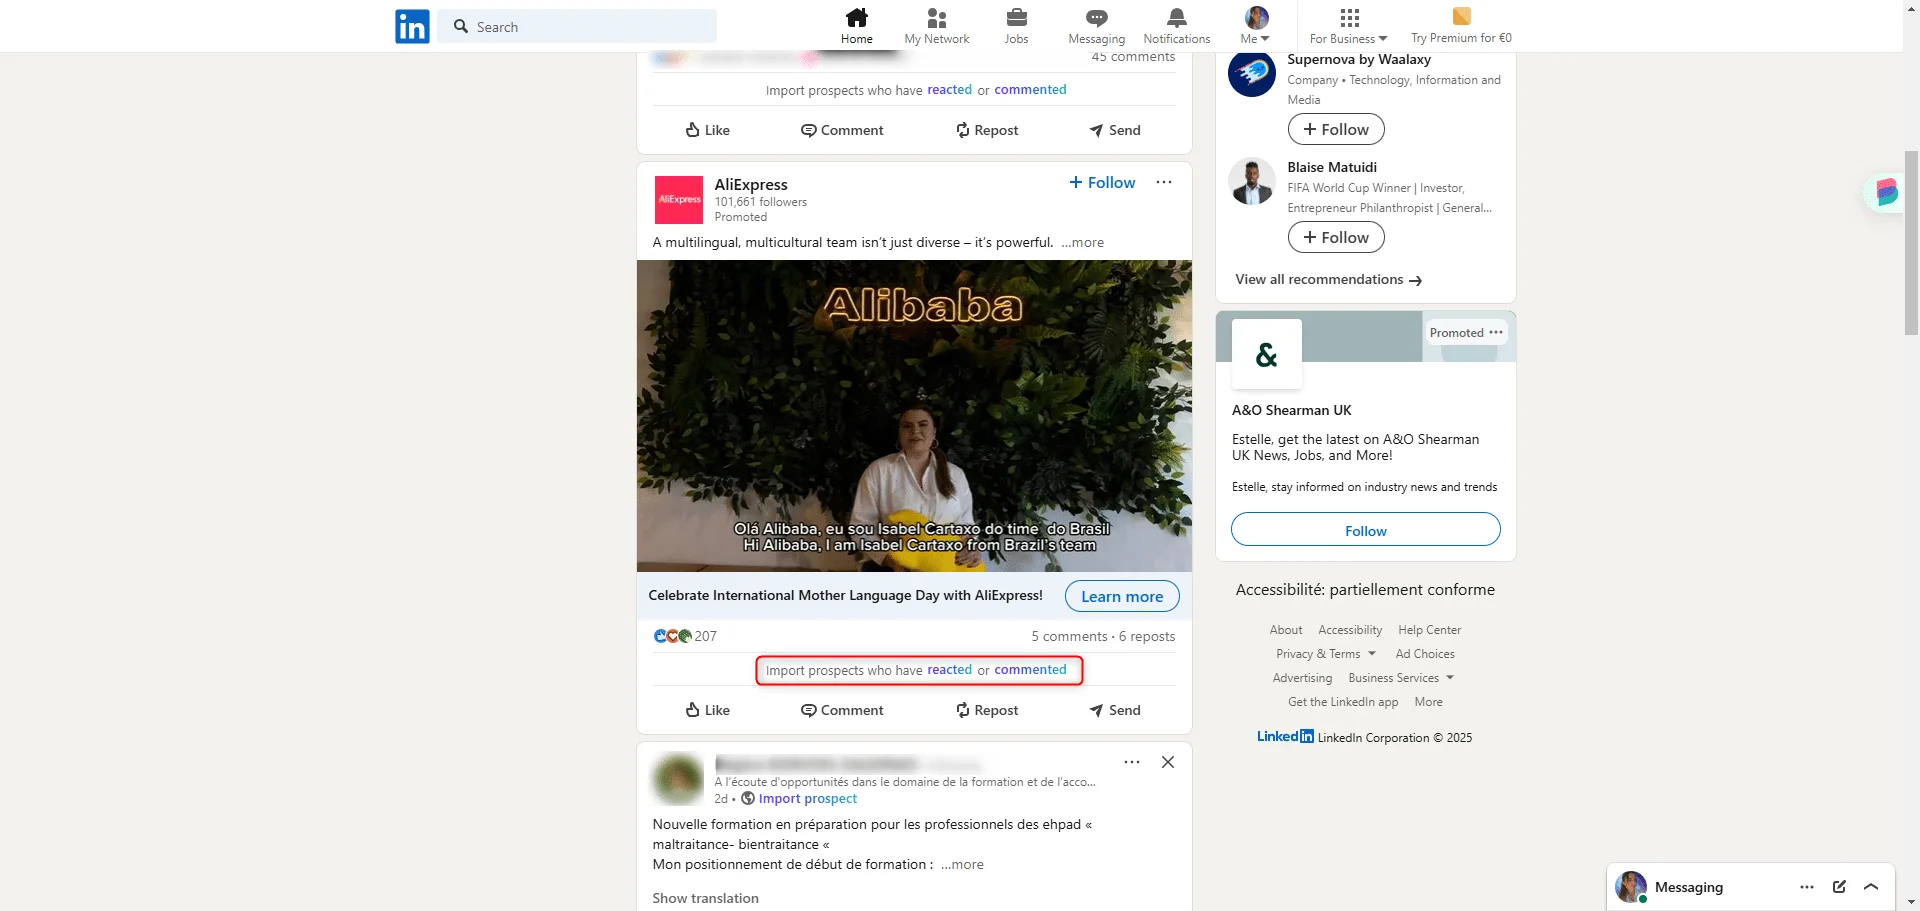1920x911 pixels.
Task: Open the Messaging tab in navbar
Action: [x=1096, y=26]
